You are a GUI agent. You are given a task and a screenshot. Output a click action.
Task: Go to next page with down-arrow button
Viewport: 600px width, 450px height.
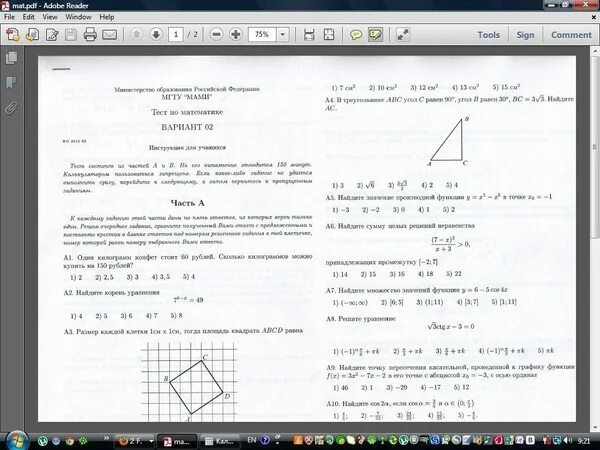pos(156,34)
